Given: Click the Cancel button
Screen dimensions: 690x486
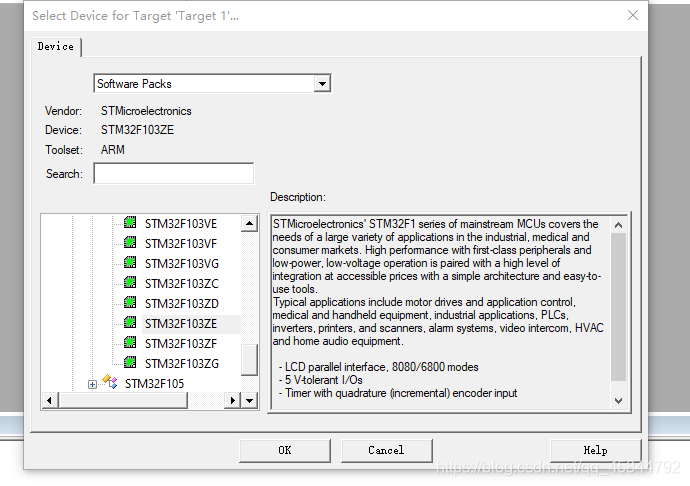Looking at the screenshot, I should click(386, 450).
